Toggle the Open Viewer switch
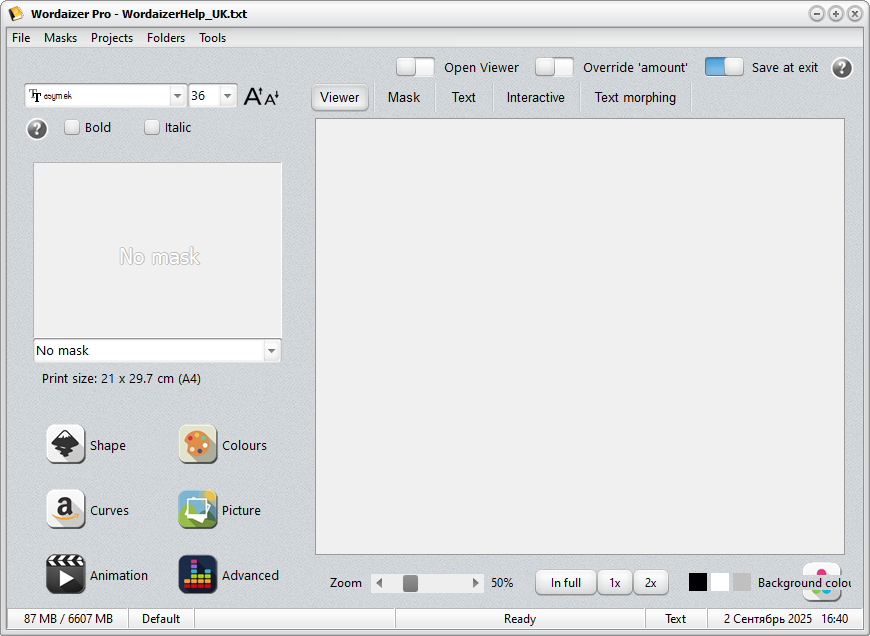Screen dimensions: 870x636 pyautogui.click(x=415, y=67)
